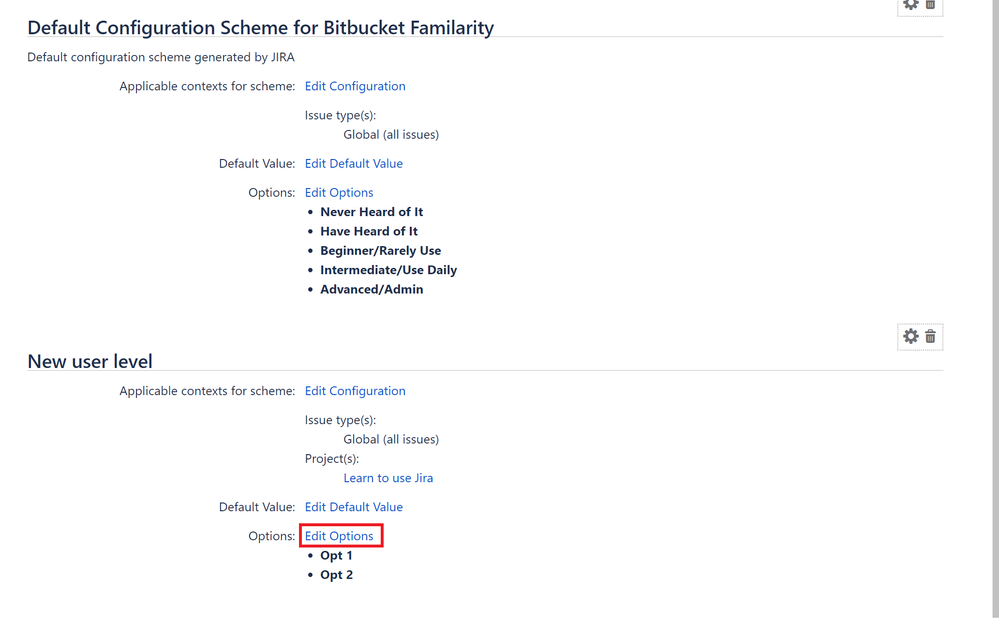
Task: Open the red-highlighted Edit Options link
Action: [x=339, y=536]
